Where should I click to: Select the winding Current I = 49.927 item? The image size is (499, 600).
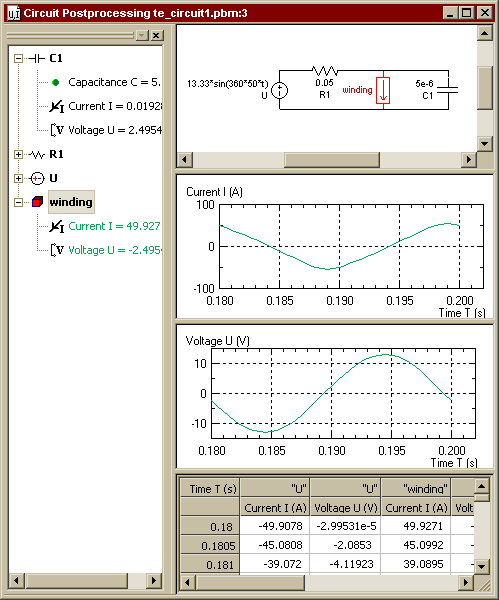(114, 226)
